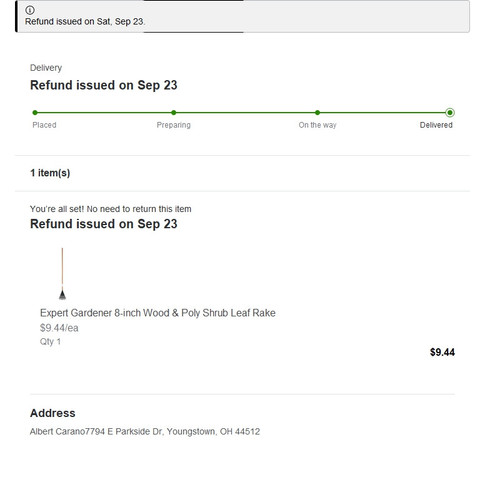This screenshot has height=479, width=500.
Task: Click the Delivery label above heading
Action: coord(46,68)
